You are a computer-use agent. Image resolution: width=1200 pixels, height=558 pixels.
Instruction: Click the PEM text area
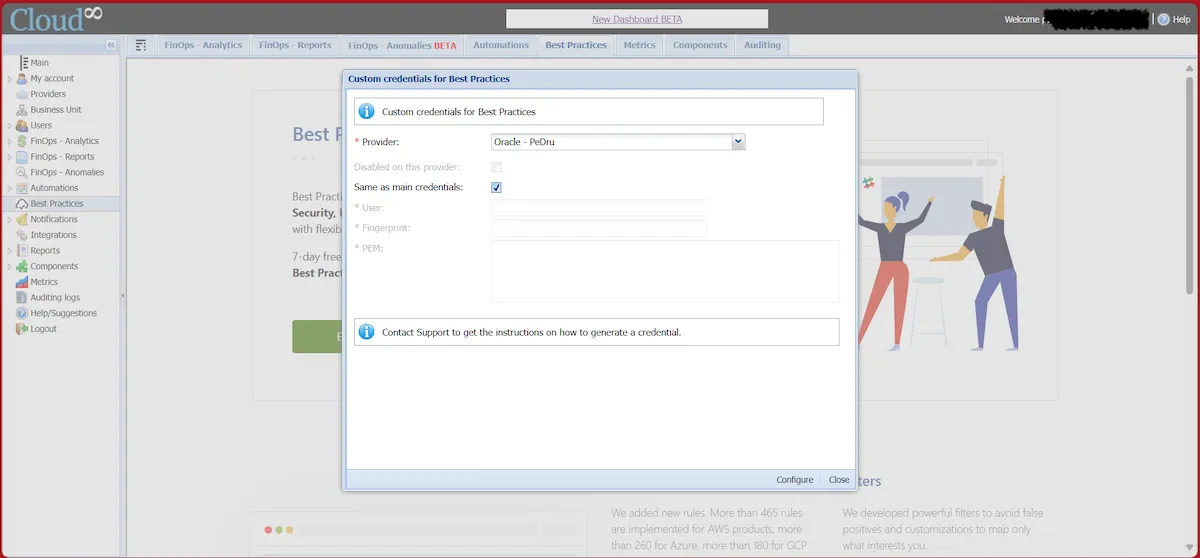click(x=665, y=271)
